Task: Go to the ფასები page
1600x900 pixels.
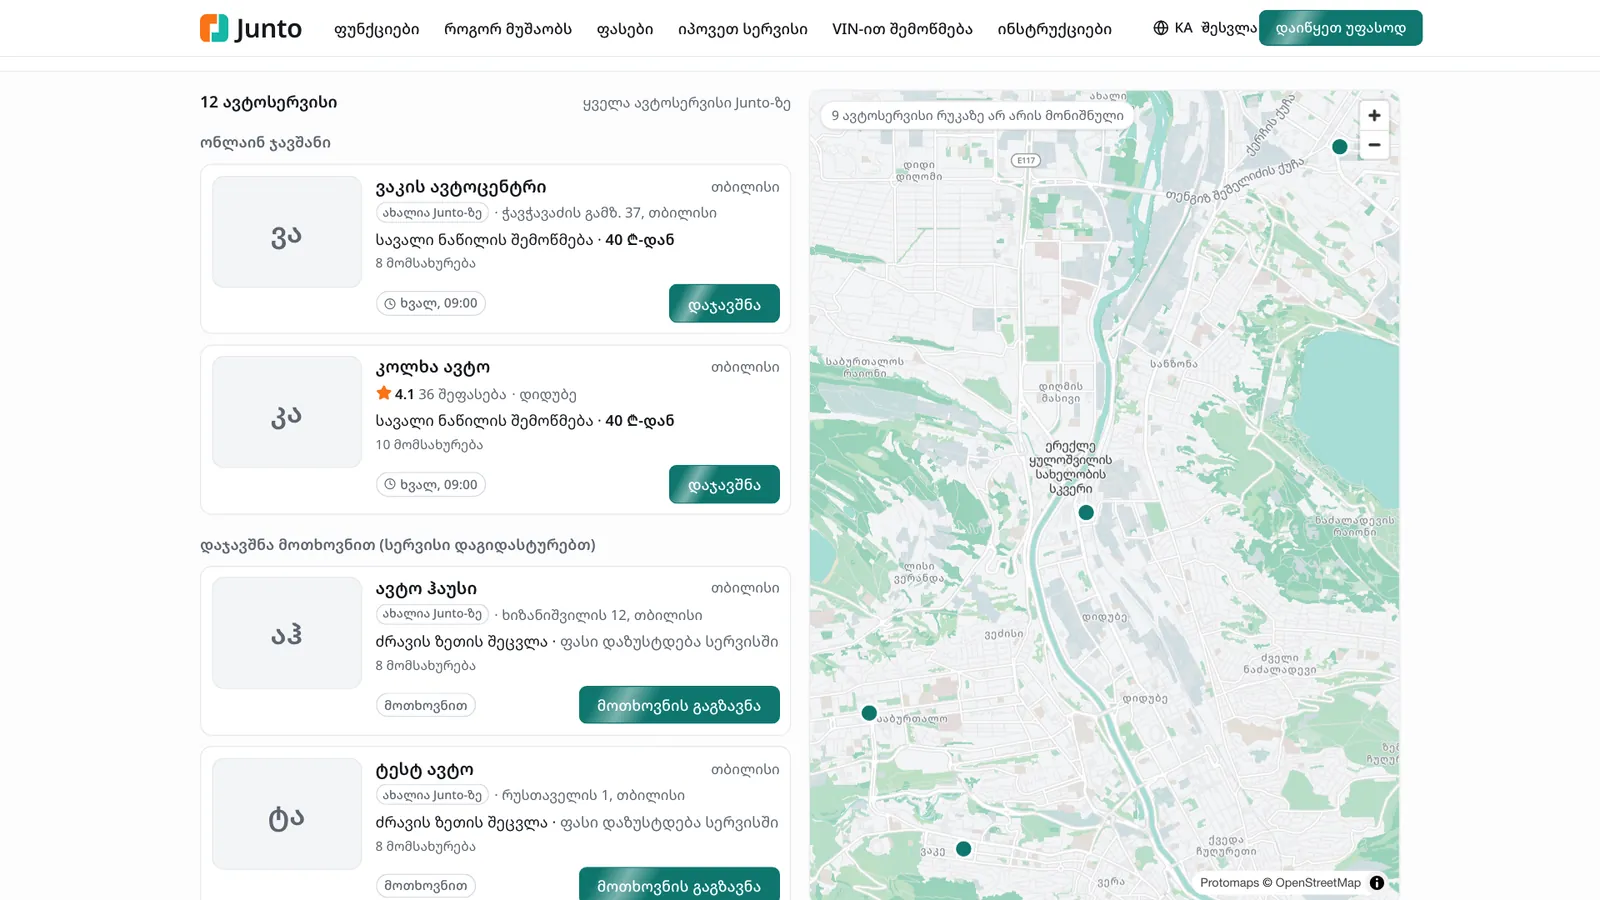Action: (x=625, y=29)
